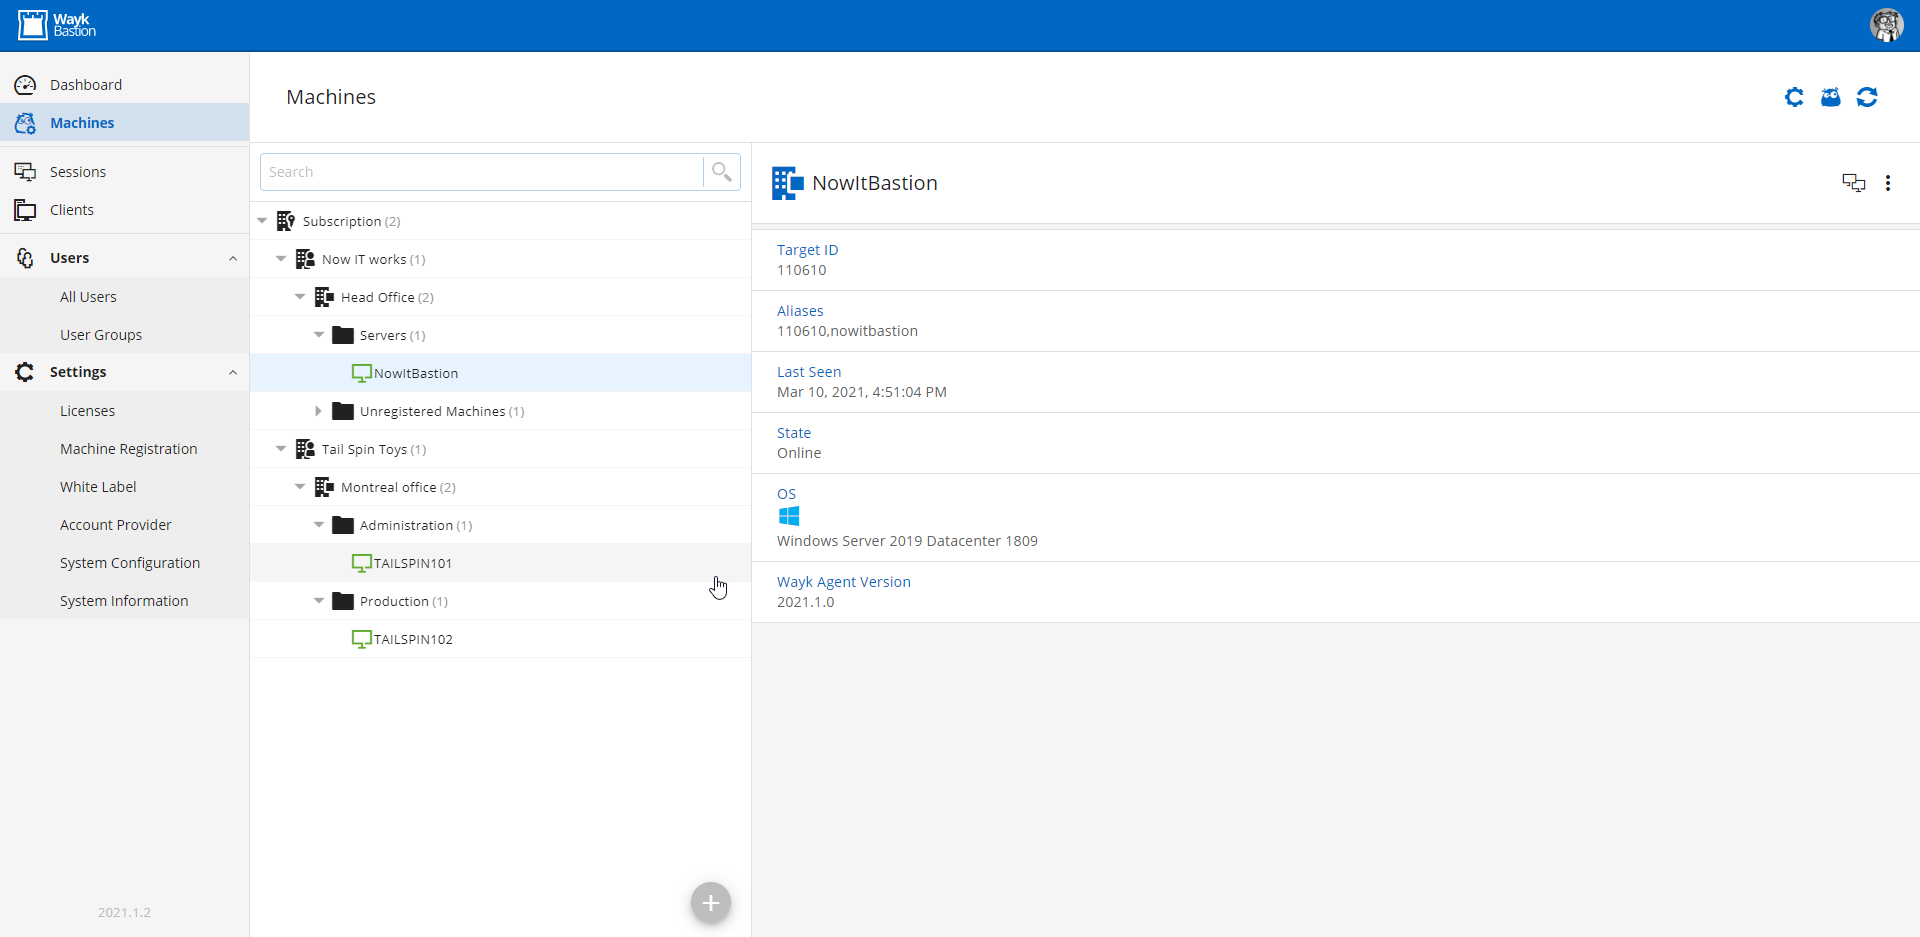Click the Users section icon
This screenshot has height=937, width=1920.
pos(25,258)
